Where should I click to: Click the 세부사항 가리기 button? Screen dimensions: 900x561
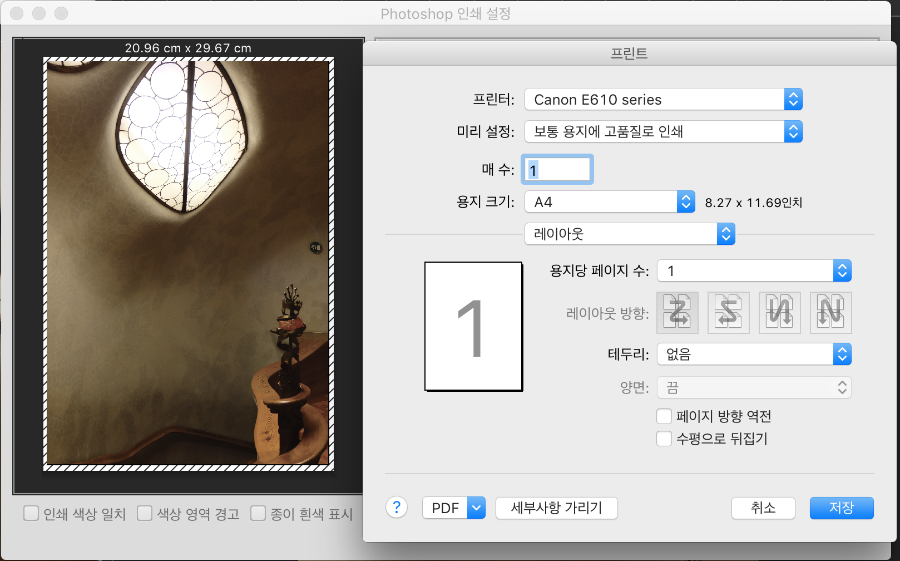click(x=556, y=508)
